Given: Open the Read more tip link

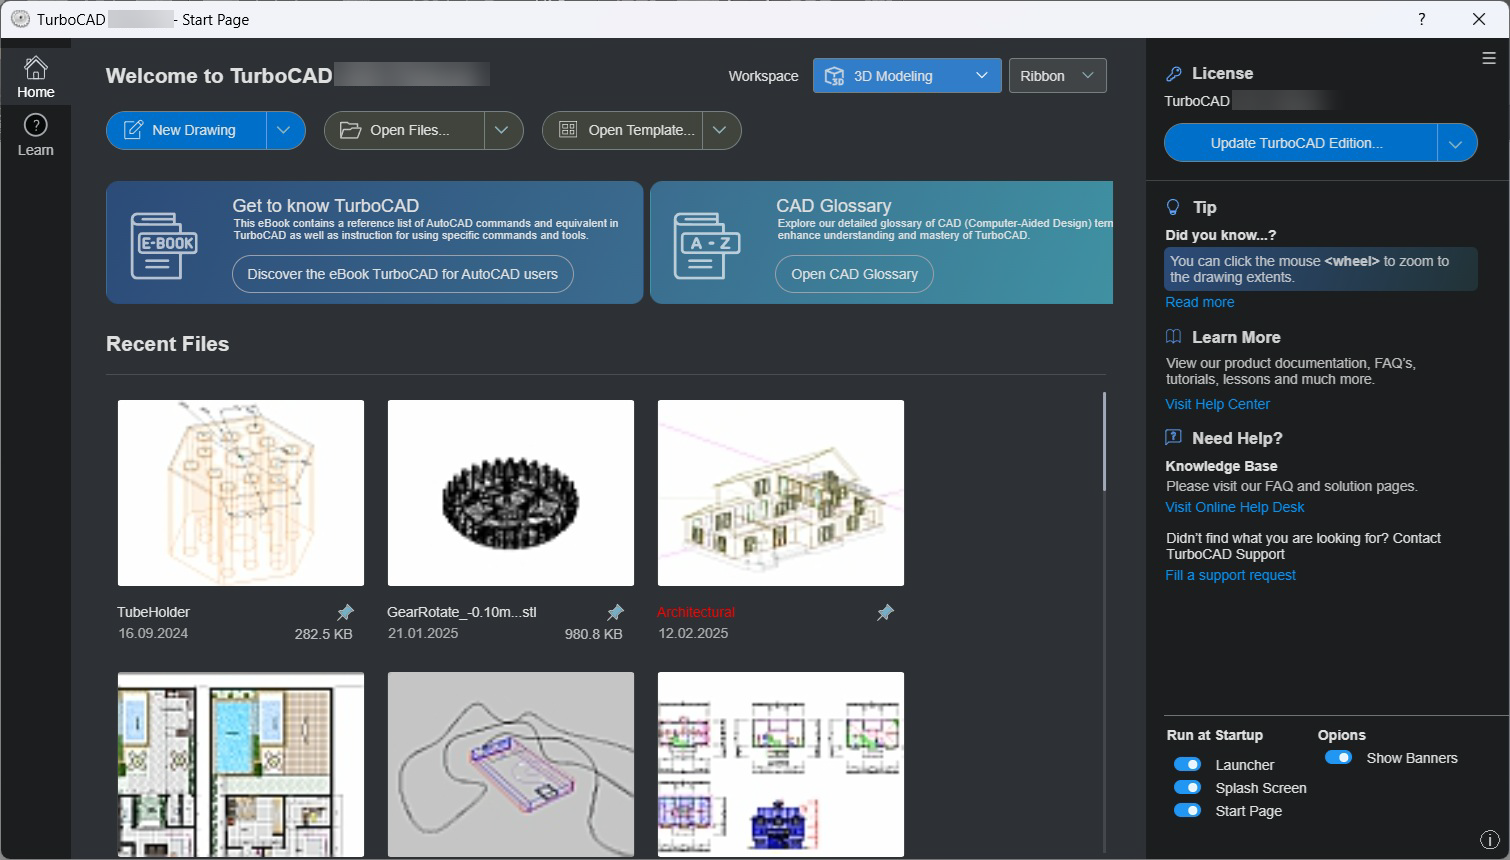Looking at the screenshot, I should click(1199, 302).
